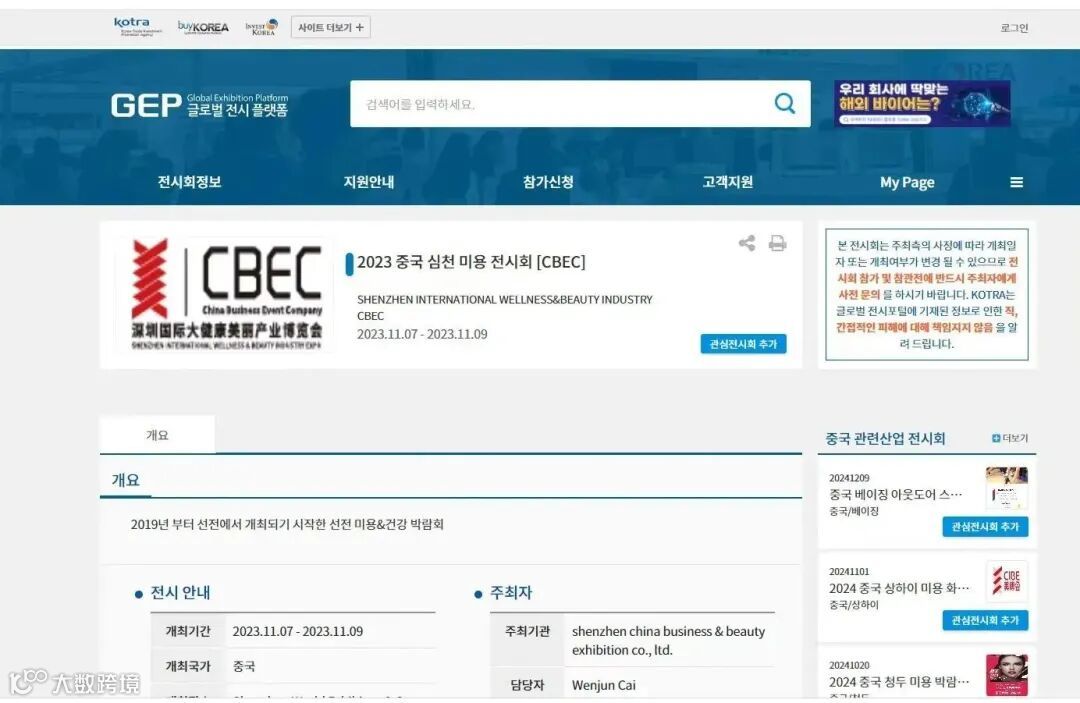1080x703 pixels.
Task: Click the KOTRA logo link
Action: pos(138,27)
